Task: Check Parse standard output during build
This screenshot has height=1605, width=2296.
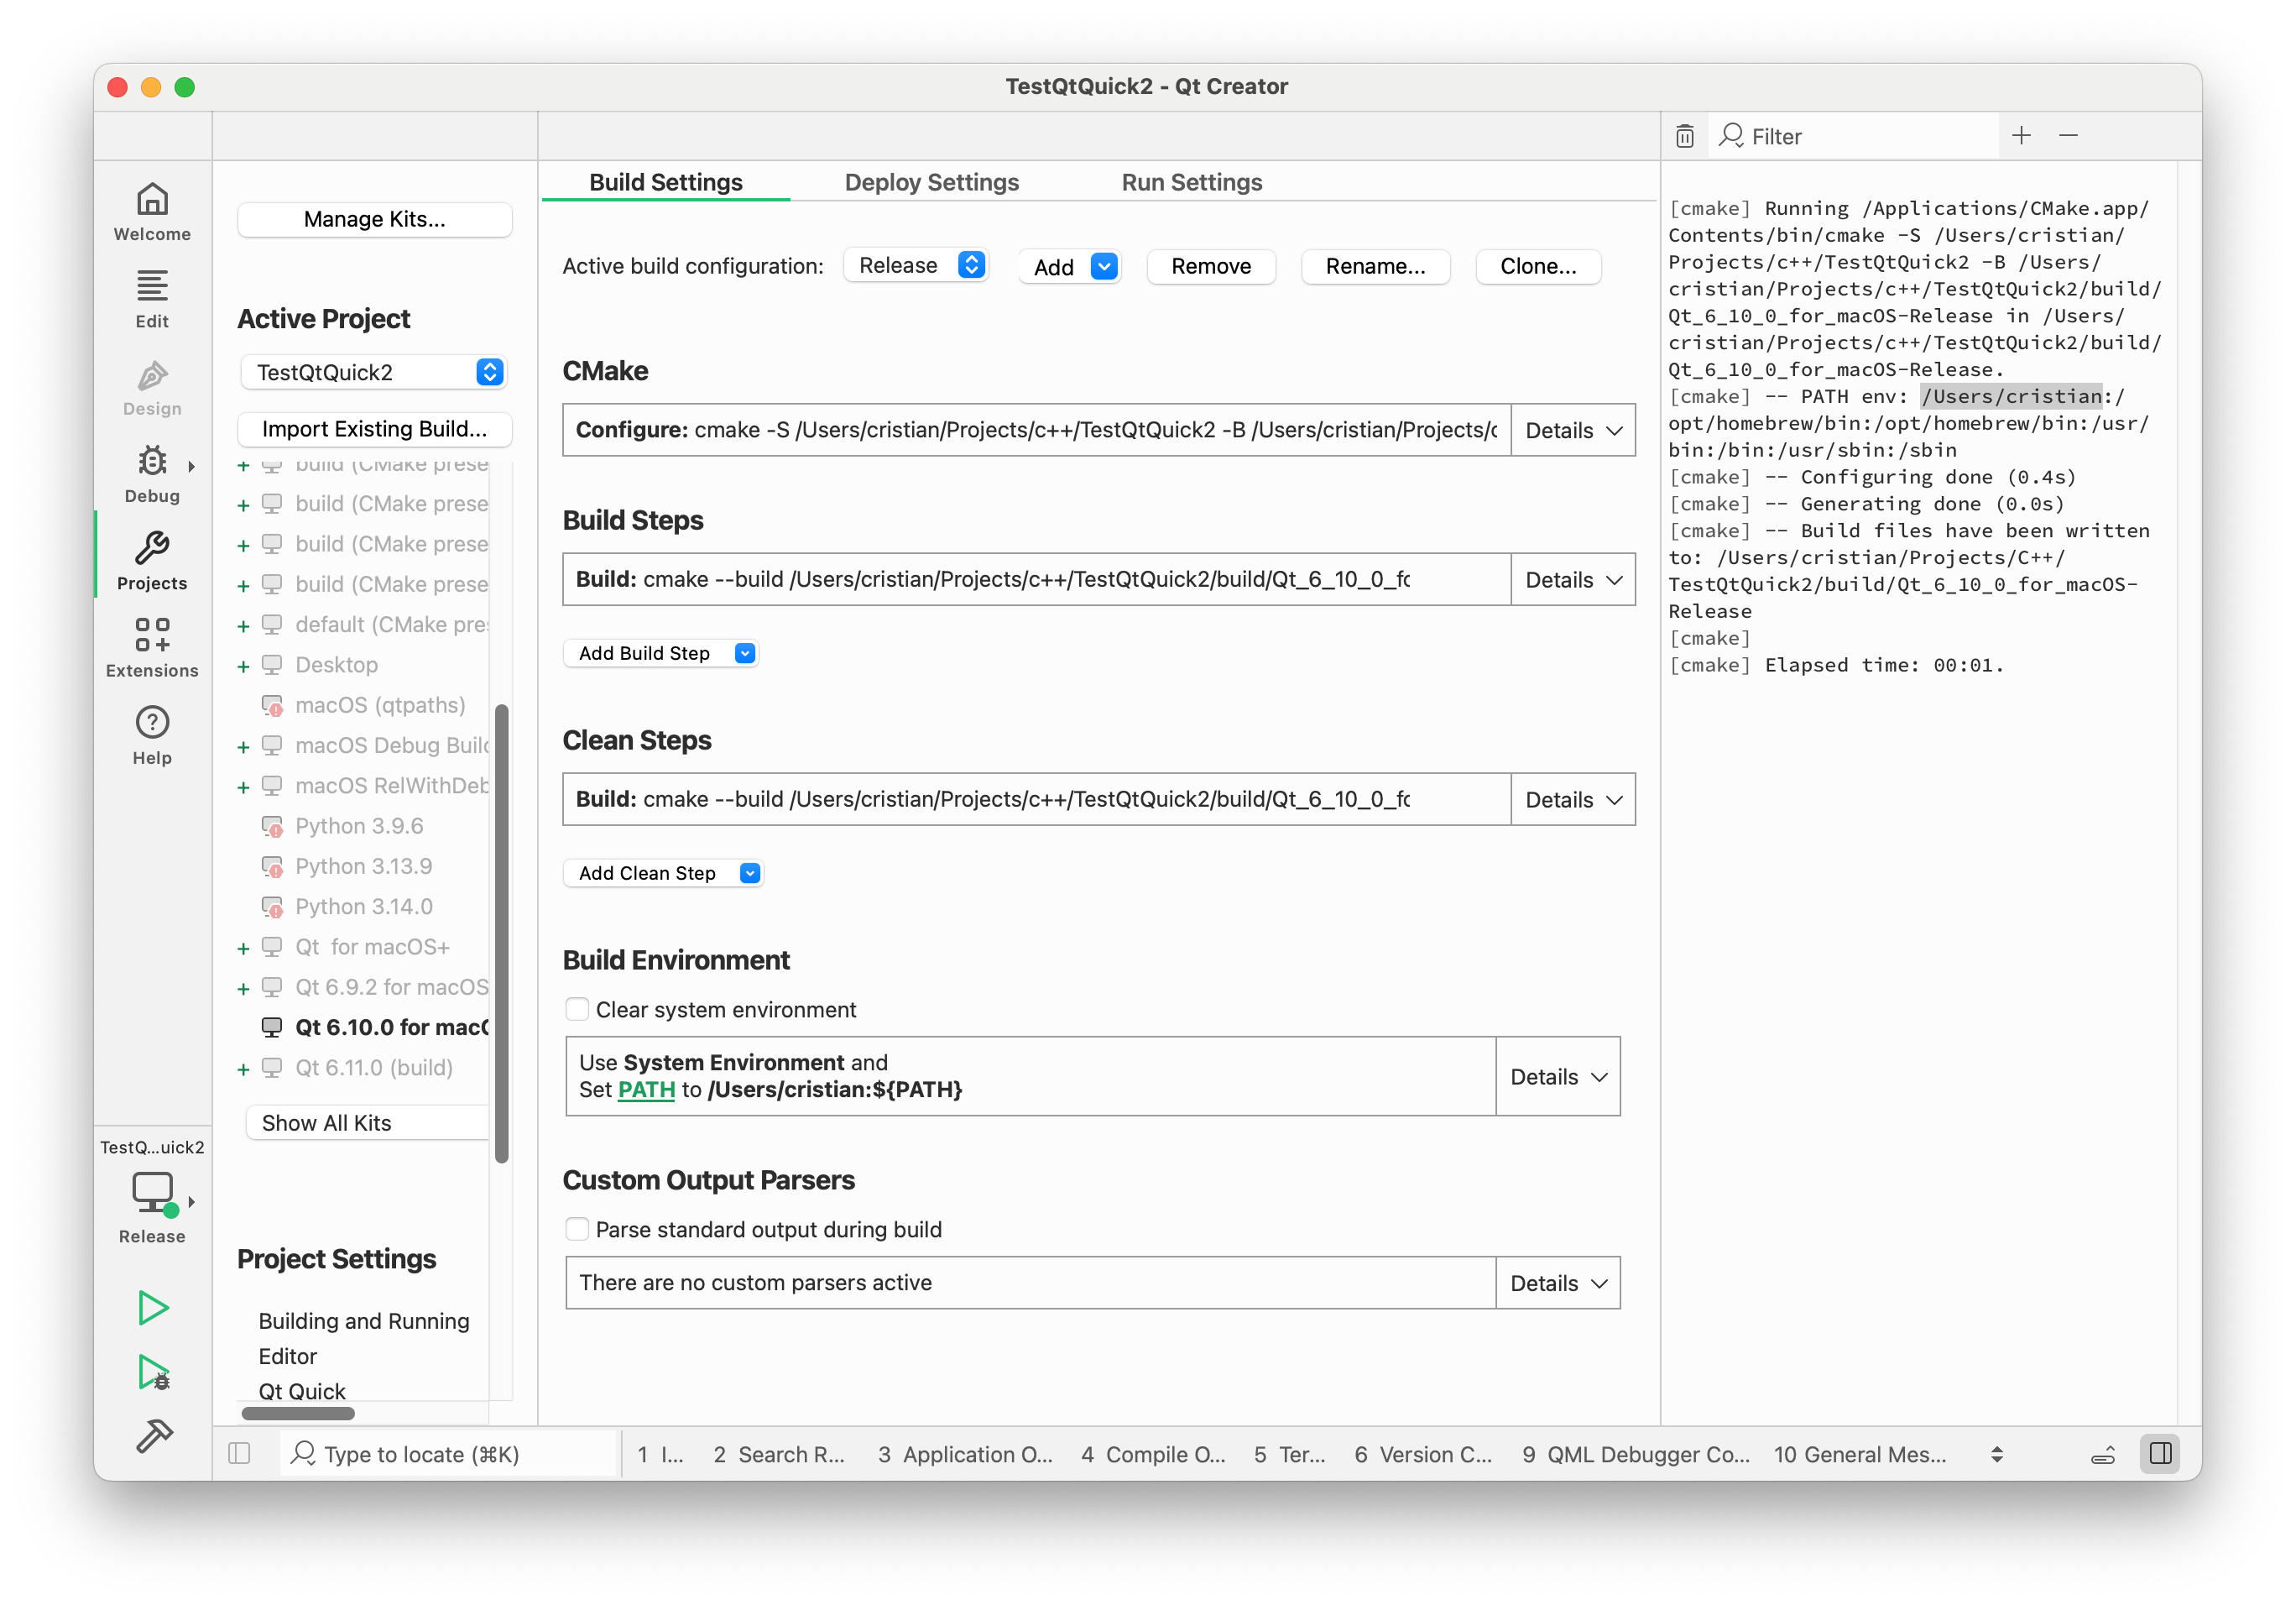Action: tap(577, 1229)
